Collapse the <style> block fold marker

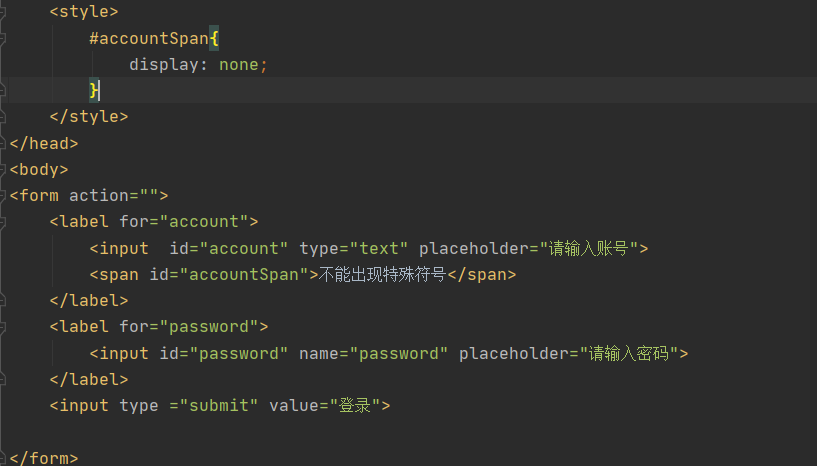4,12
